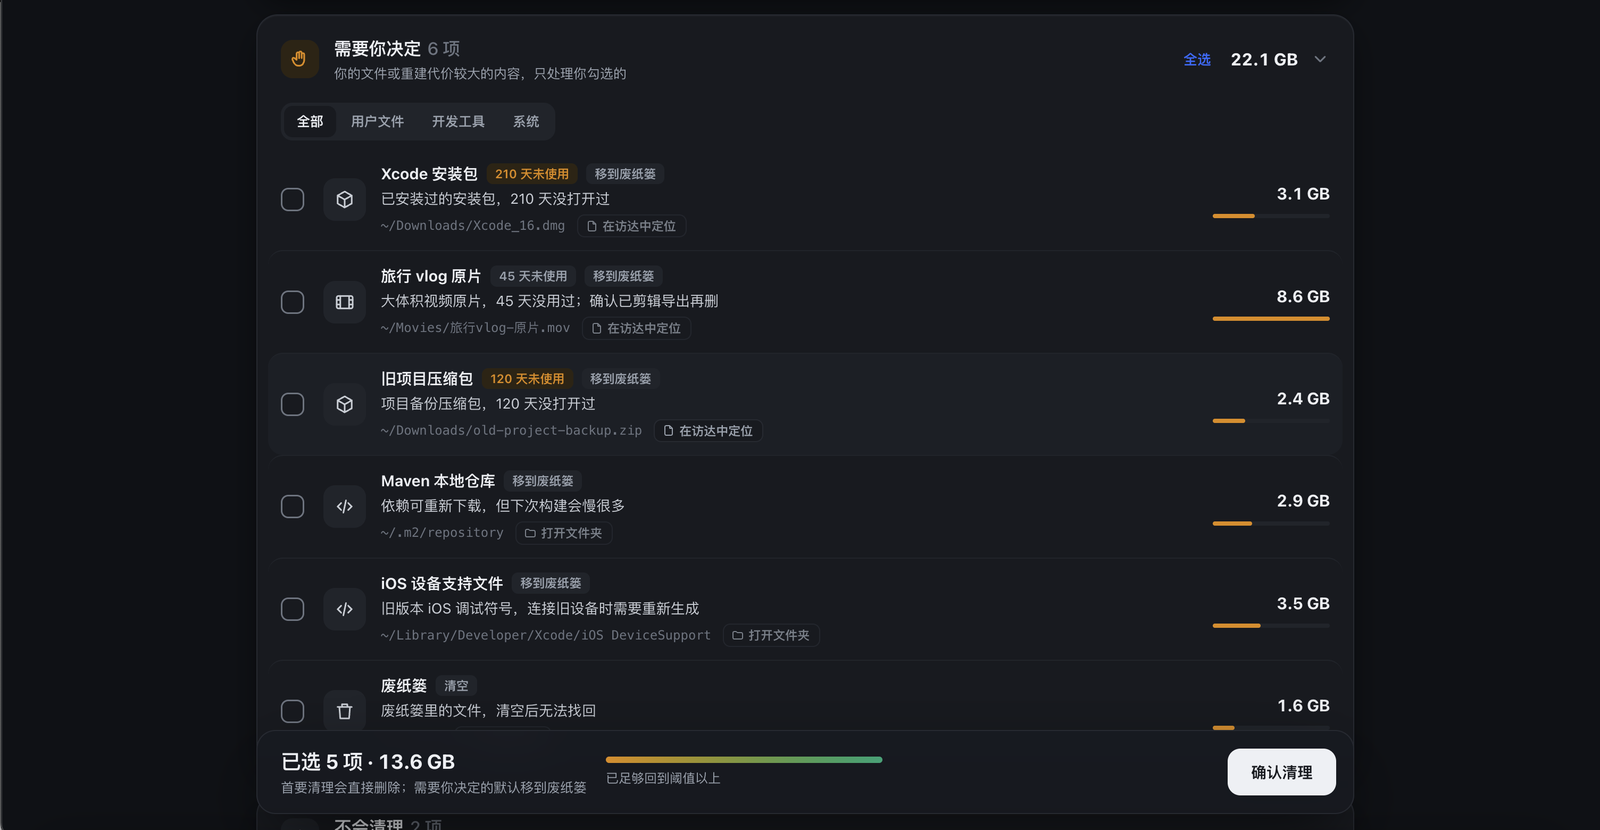This screenshot has width=1600, height=830.
Task: Toggle the iOS 设备支持文件 checkbox
Action: (x=293, y=609)
